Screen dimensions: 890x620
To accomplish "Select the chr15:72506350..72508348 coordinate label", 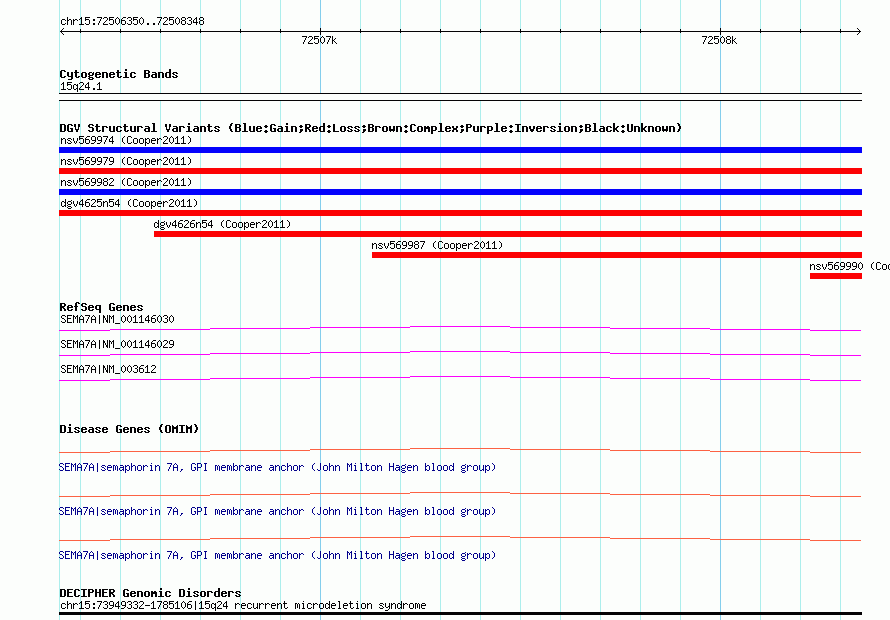I will (133, 21).
